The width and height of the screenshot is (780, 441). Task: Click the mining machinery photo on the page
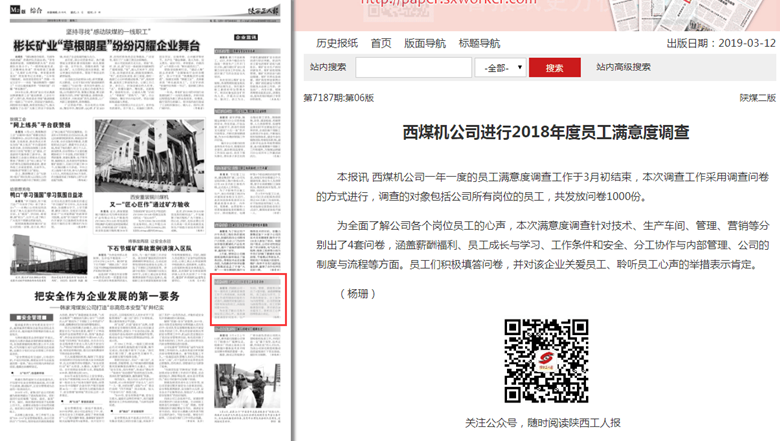pos(149,156)
